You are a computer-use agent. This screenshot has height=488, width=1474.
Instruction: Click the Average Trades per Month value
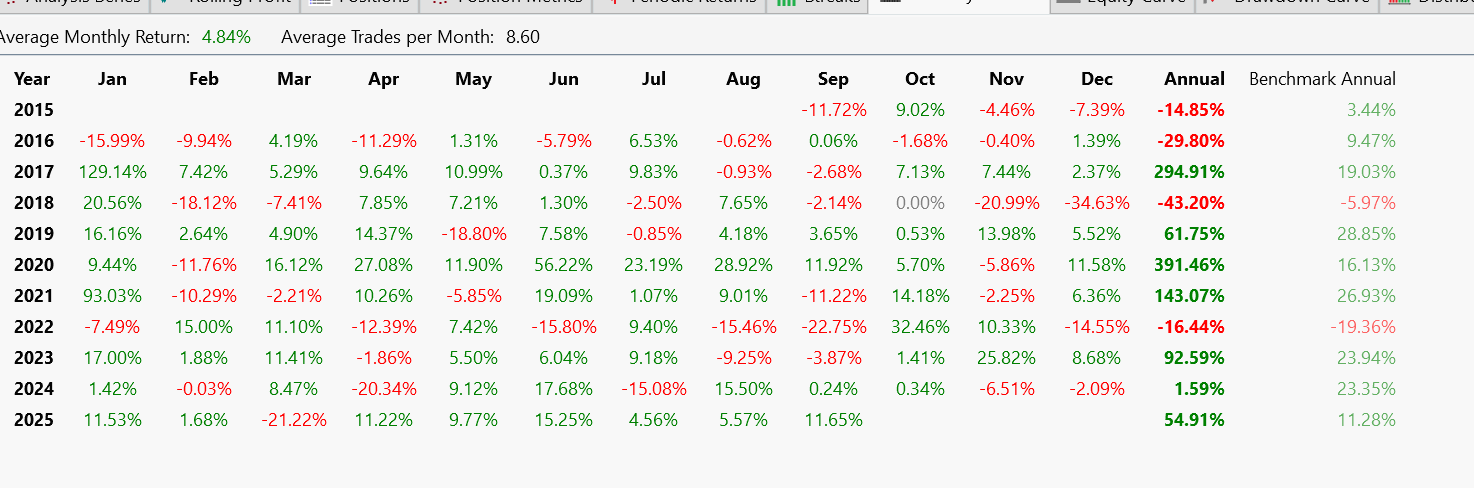point(523,38)
